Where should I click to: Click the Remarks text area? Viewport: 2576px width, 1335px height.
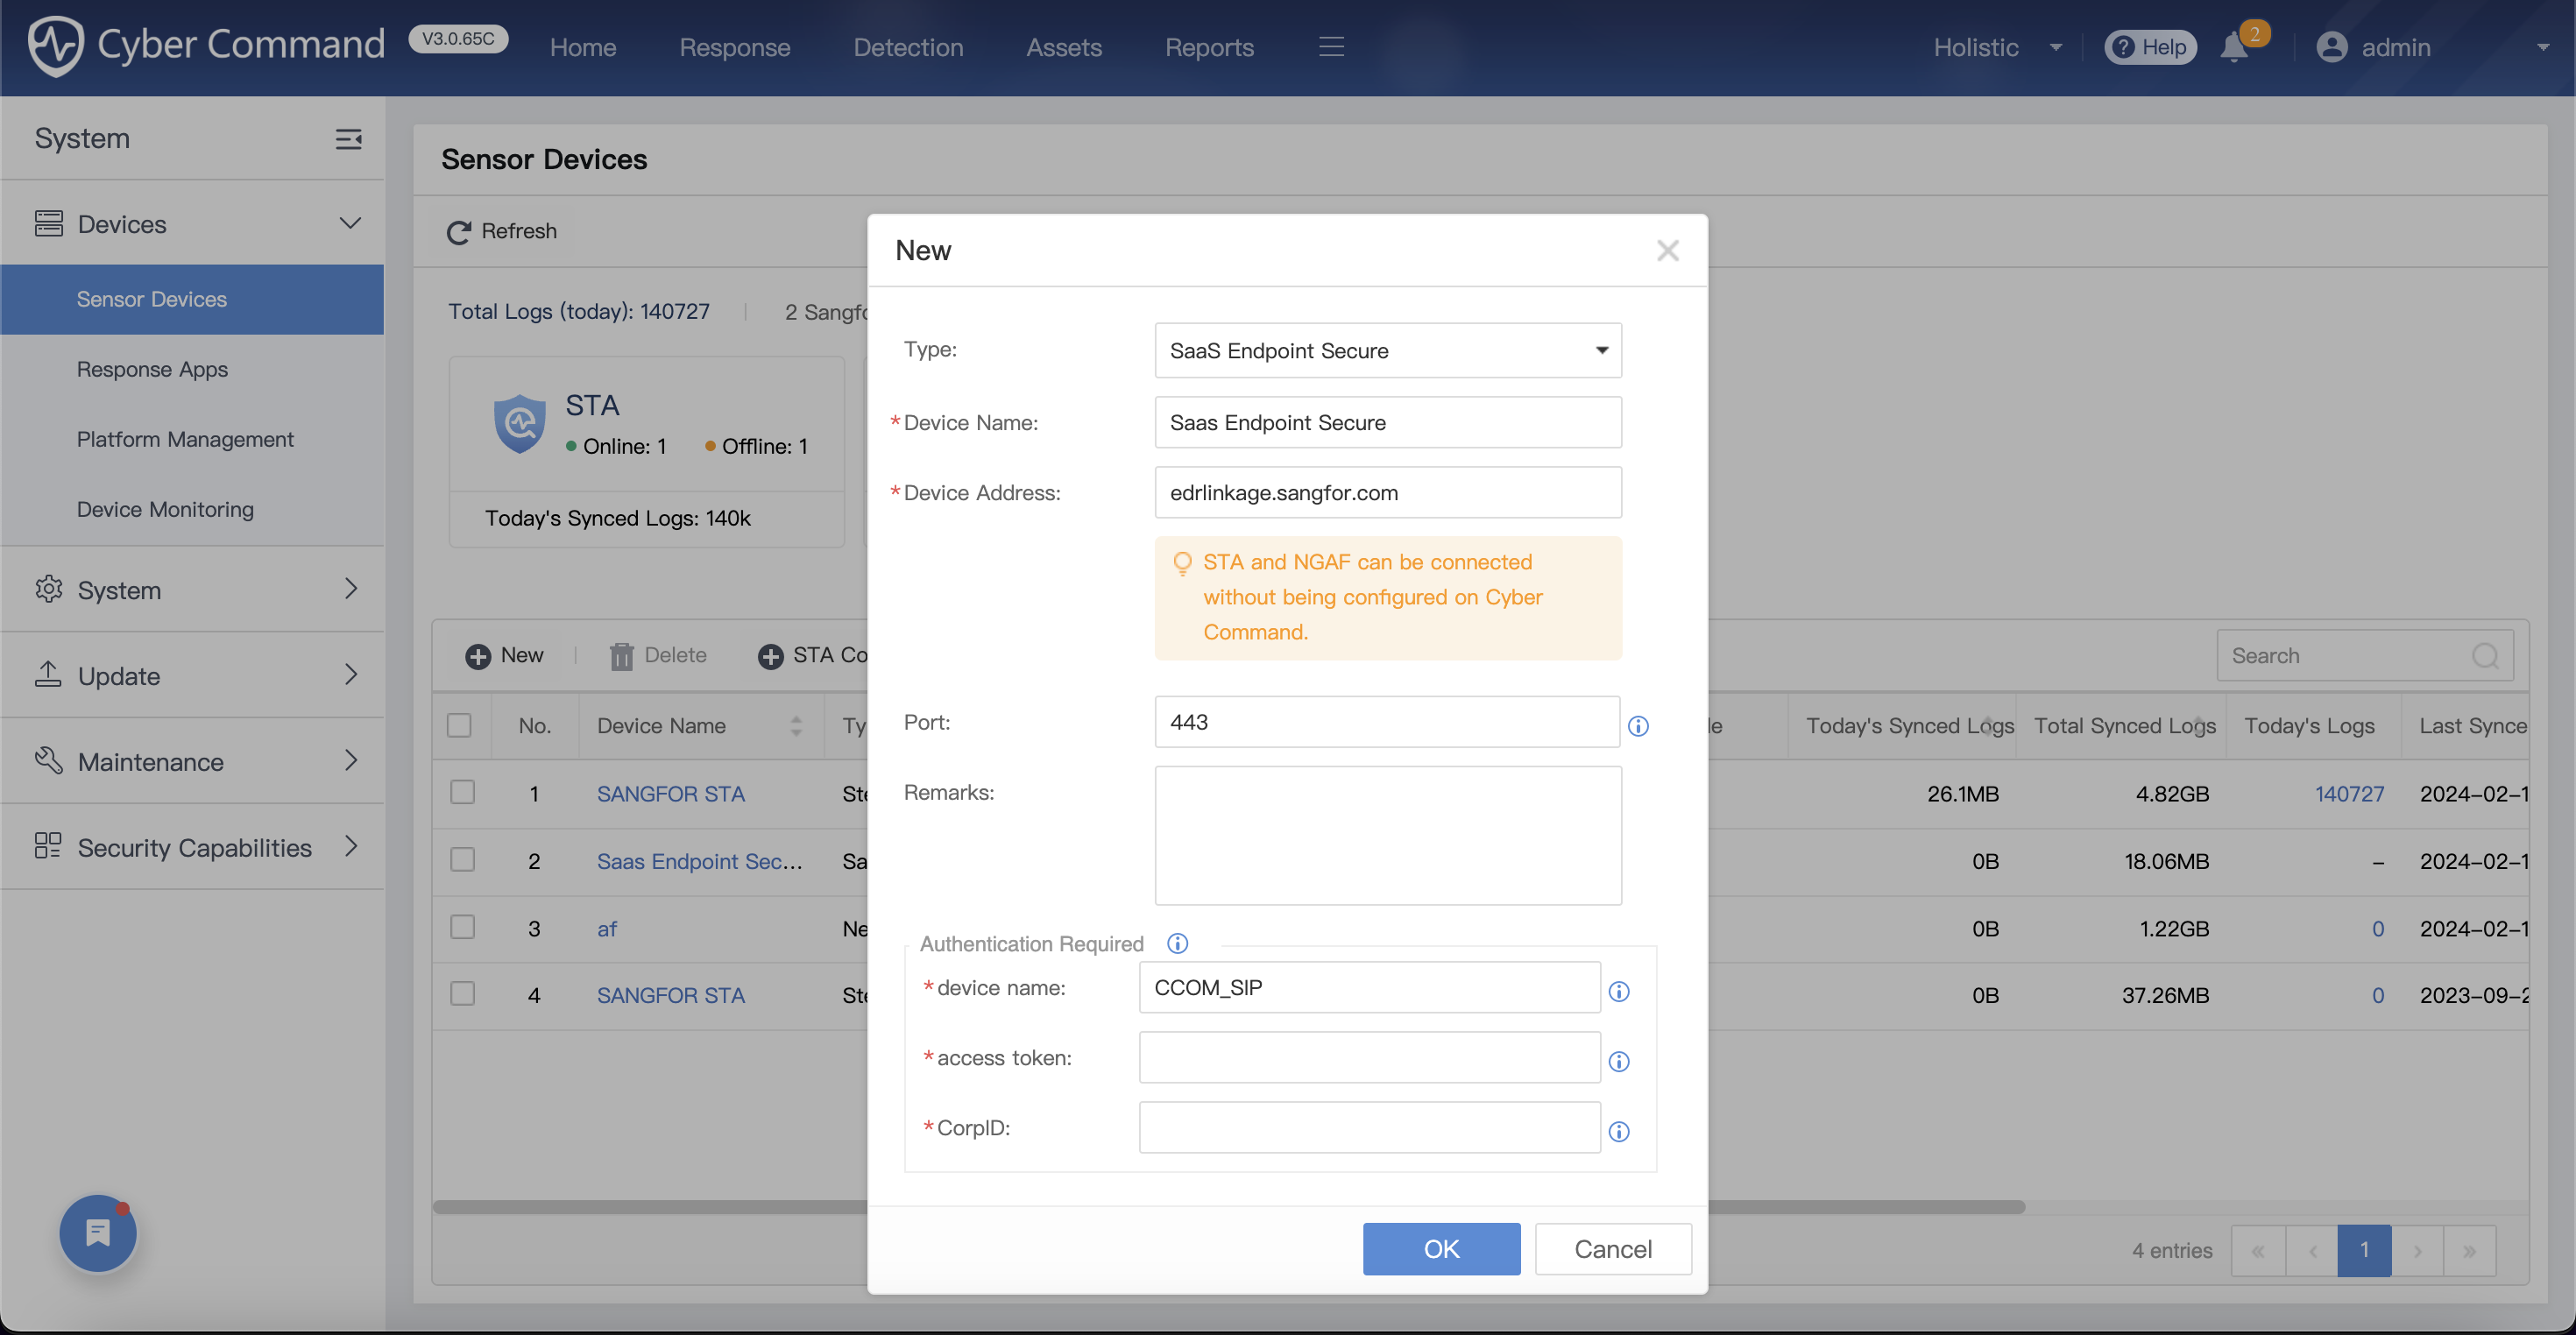click(x=1387, y=835)
